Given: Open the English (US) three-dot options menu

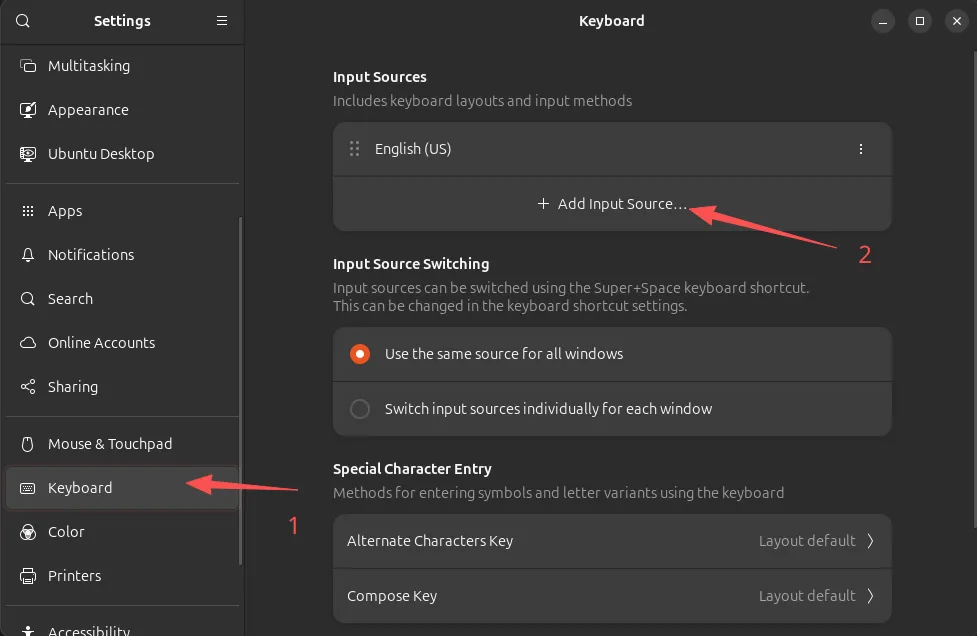Looking at the screenshot, I should click(x=861, y=149).
